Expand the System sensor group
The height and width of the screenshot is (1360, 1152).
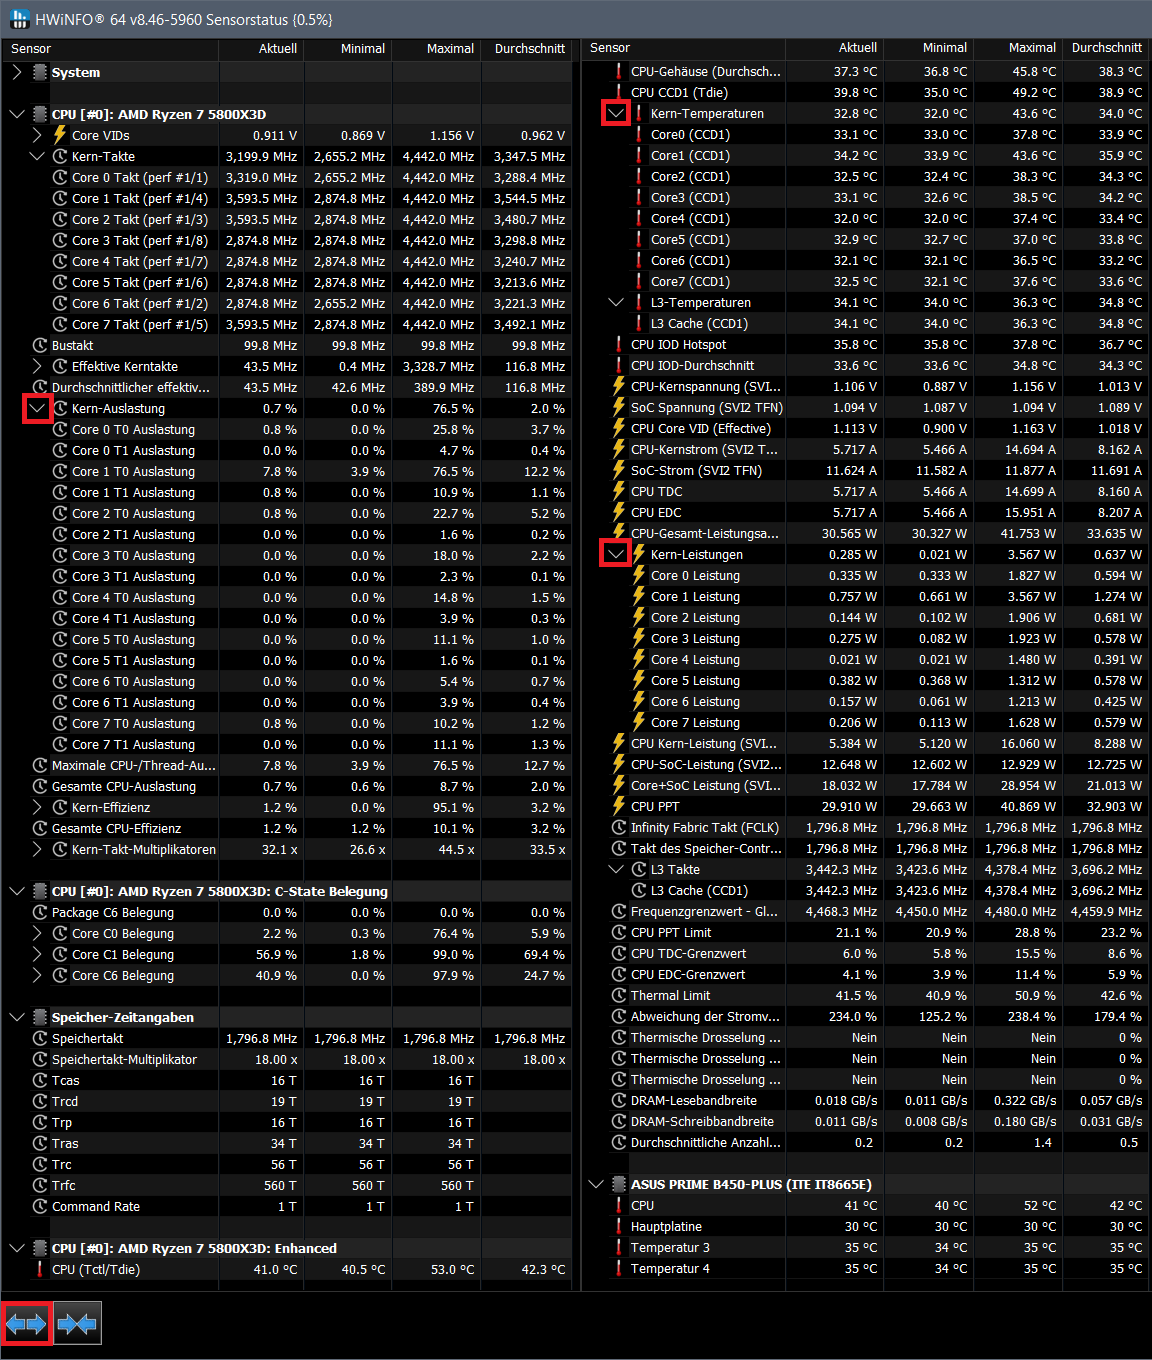click(x=17, y=72)
